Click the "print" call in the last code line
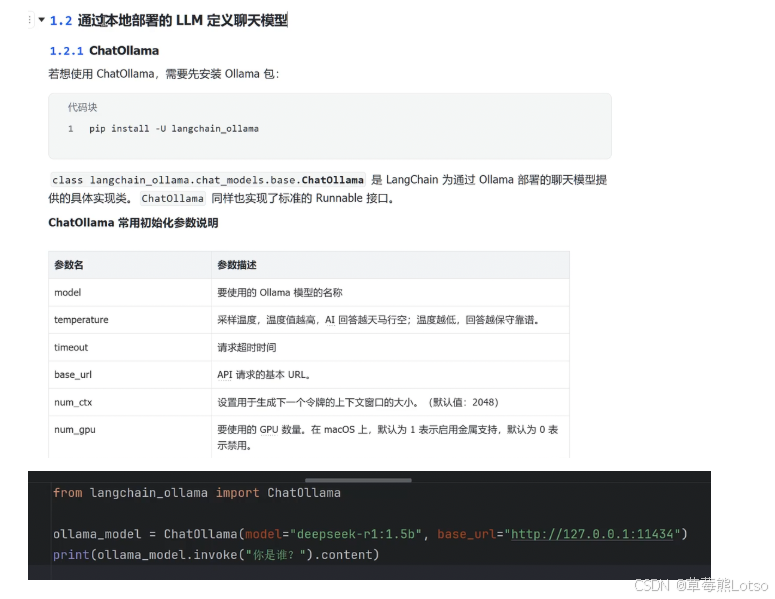 coord(71,555)
